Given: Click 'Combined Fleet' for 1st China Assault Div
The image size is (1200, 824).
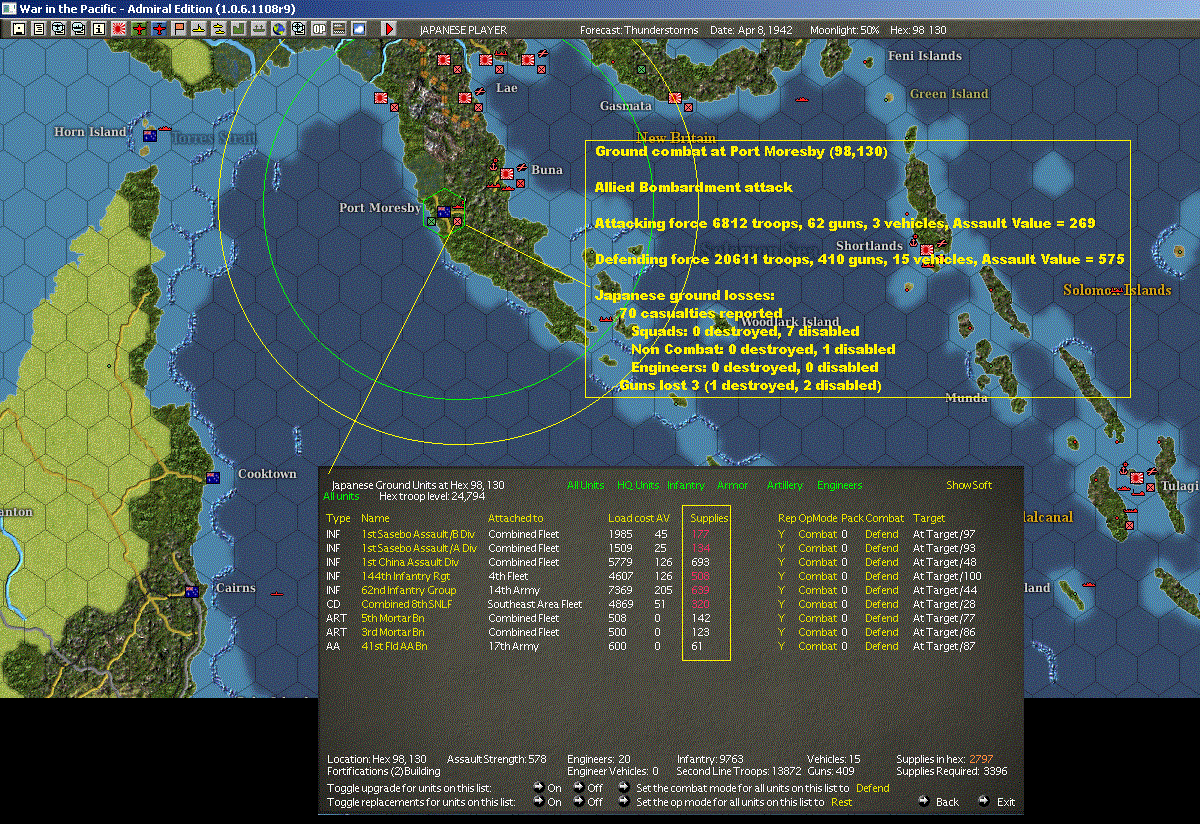Looking at the screenshot, I should click(524, 562).
